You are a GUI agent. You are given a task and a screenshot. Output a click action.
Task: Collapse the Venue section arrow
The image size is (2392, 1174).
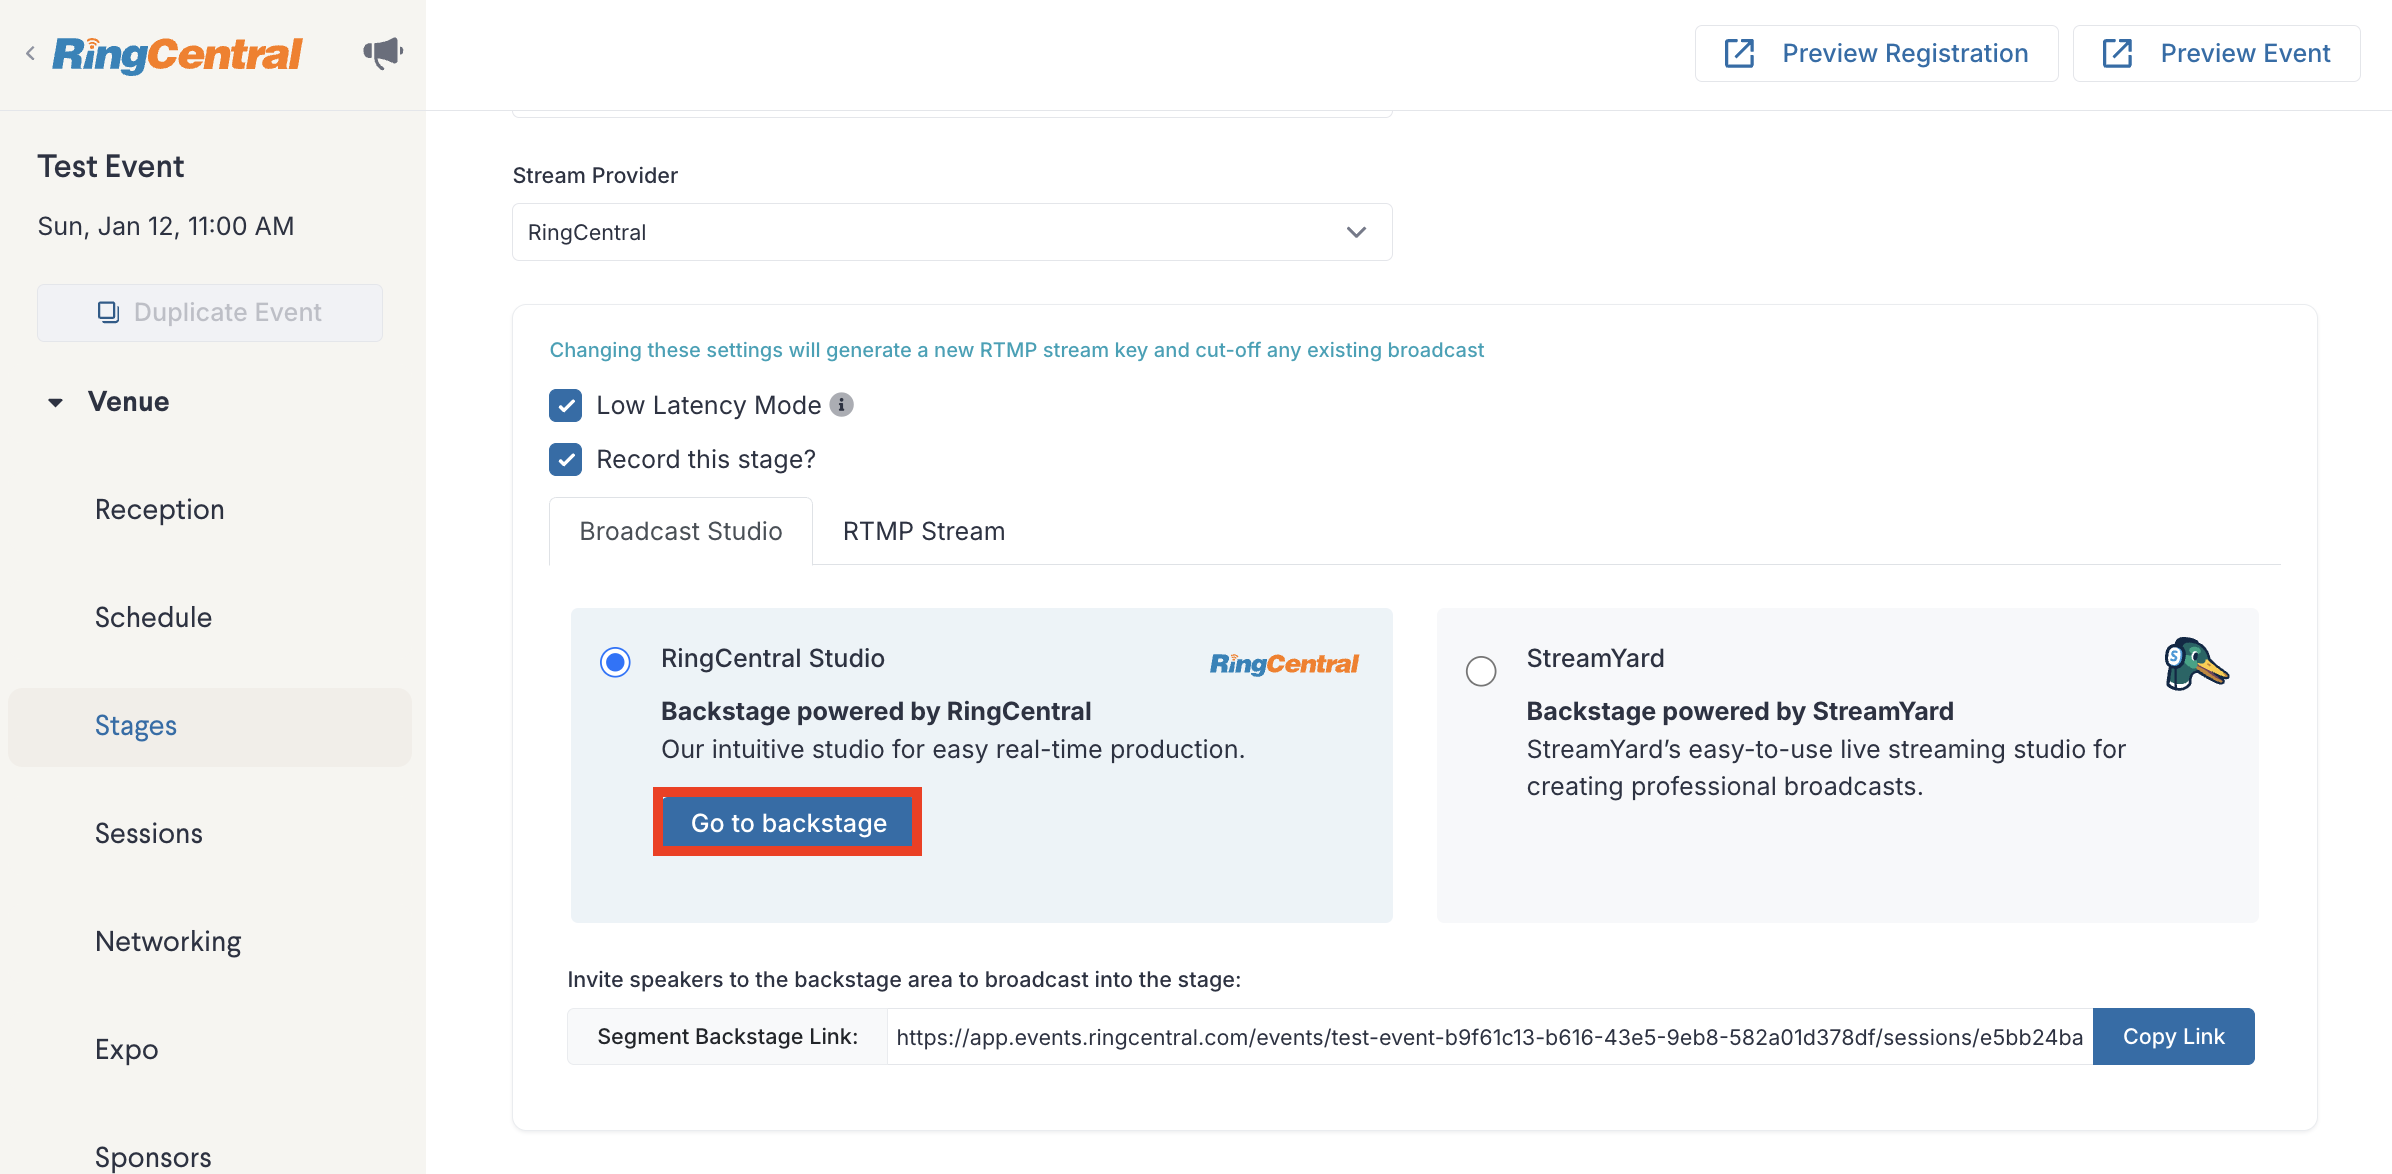(x=56, y=402)
